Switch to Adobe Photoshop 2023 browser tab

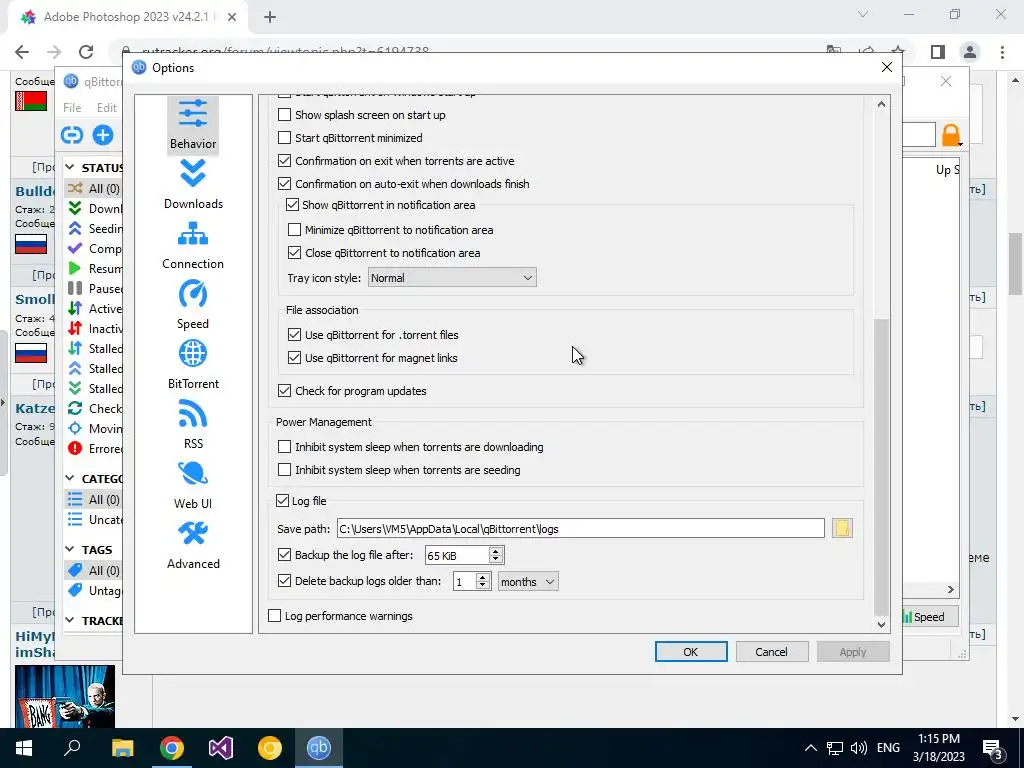(127, 17)
